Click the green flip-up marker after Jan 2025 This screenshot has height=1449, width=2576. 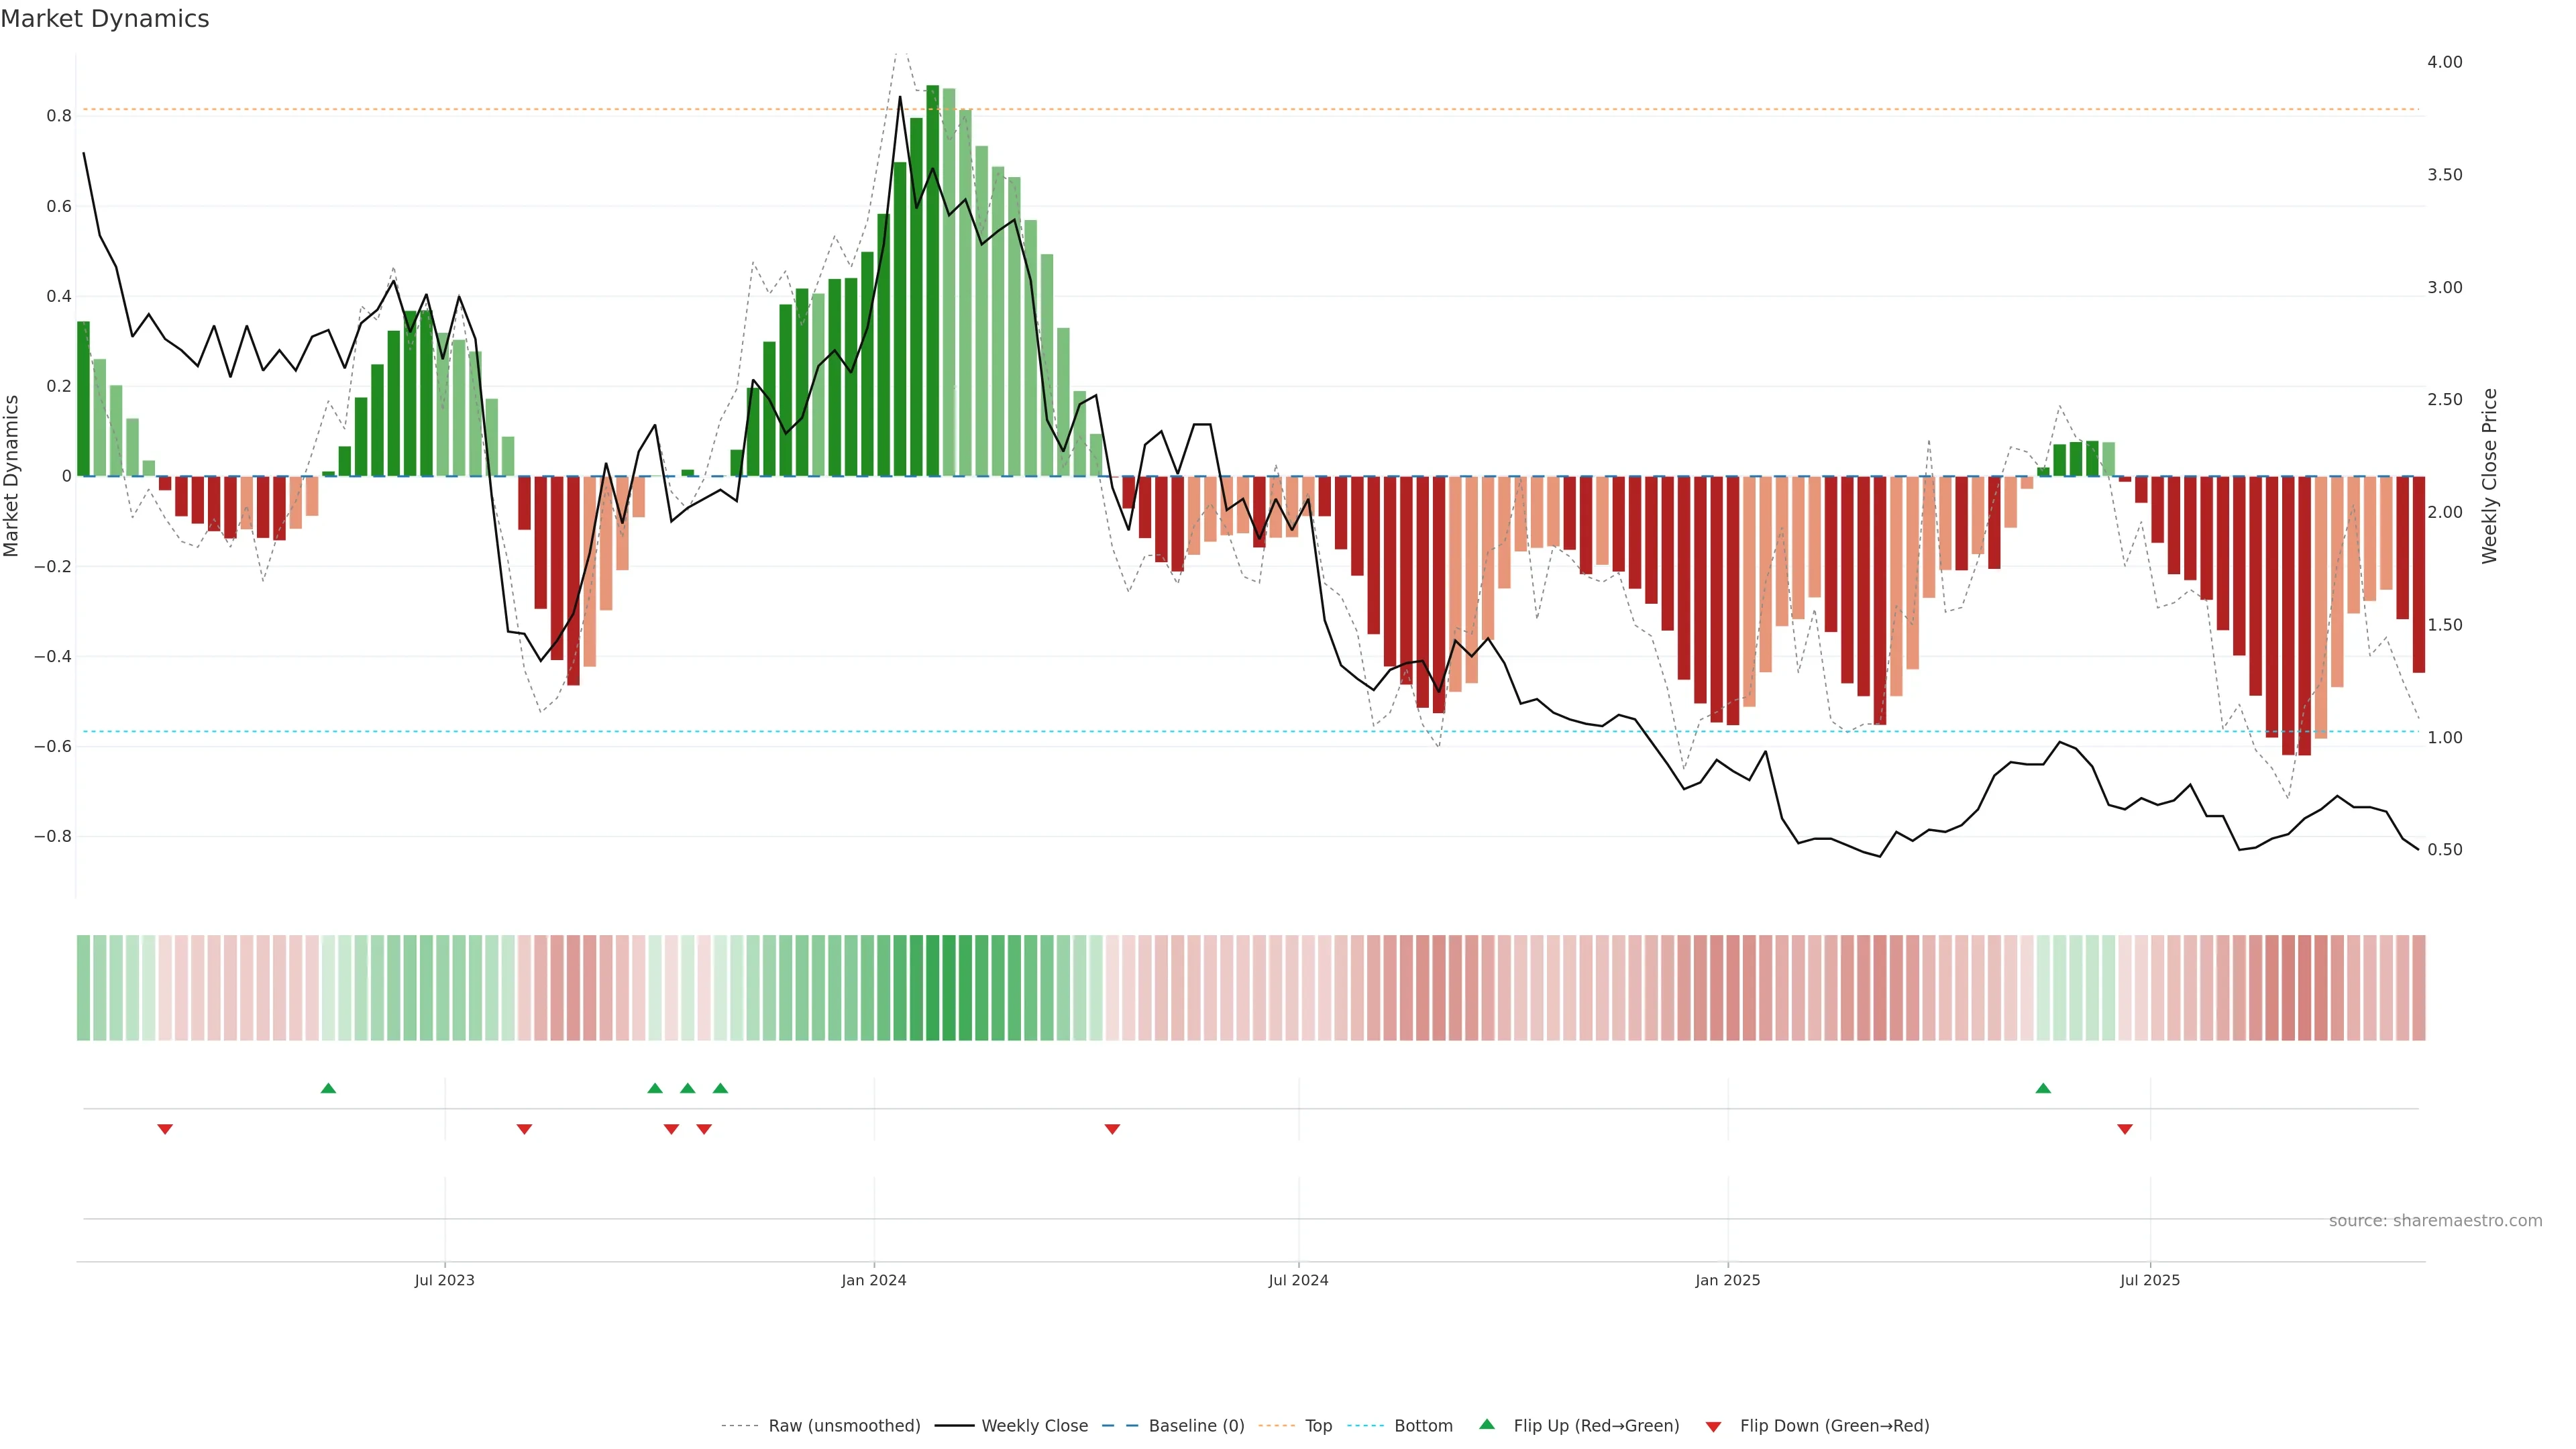tap(2043, 1088)
